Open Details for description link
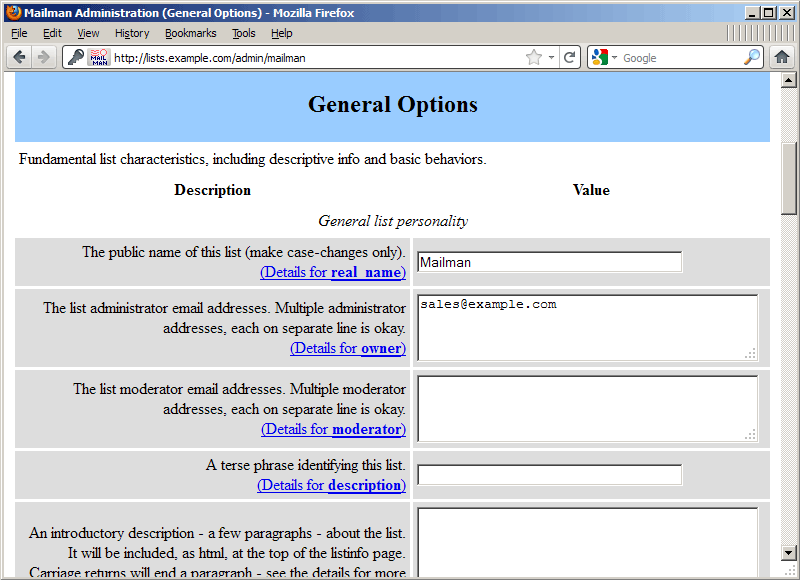Image resolution: width=800 pixels, height=580 pixels. coord(331,485)
